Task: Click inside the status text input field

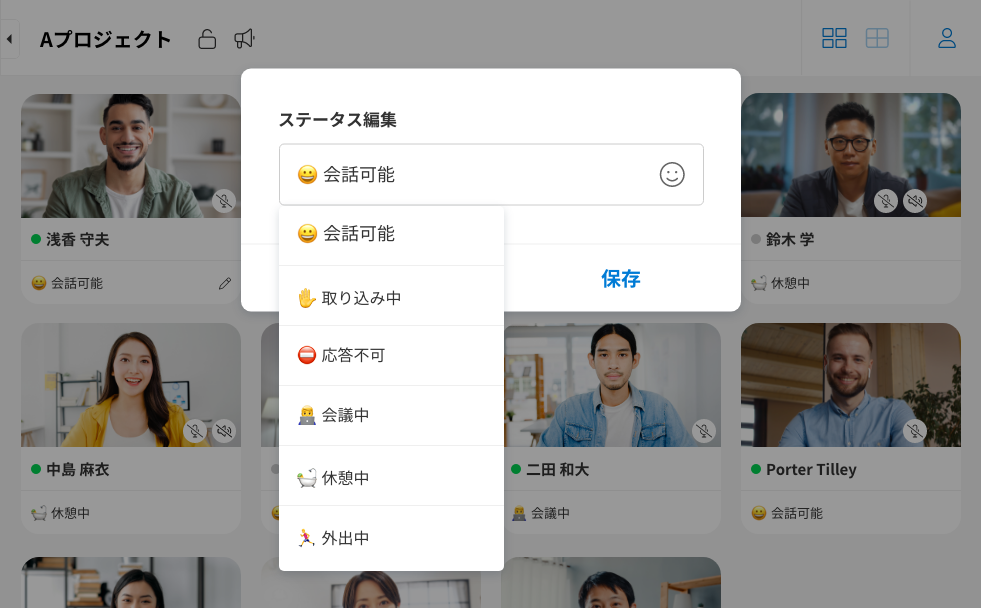Action: (x=450, y=174)
